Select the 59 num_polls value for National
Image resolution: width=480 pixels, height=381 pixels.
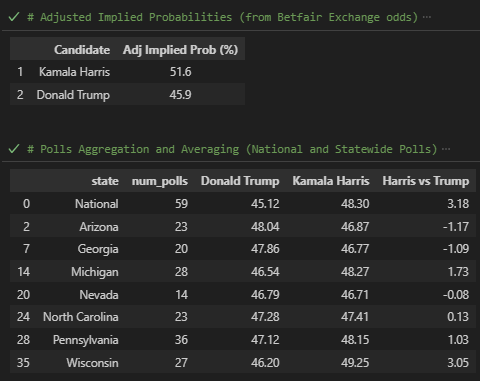coord(181,204)
